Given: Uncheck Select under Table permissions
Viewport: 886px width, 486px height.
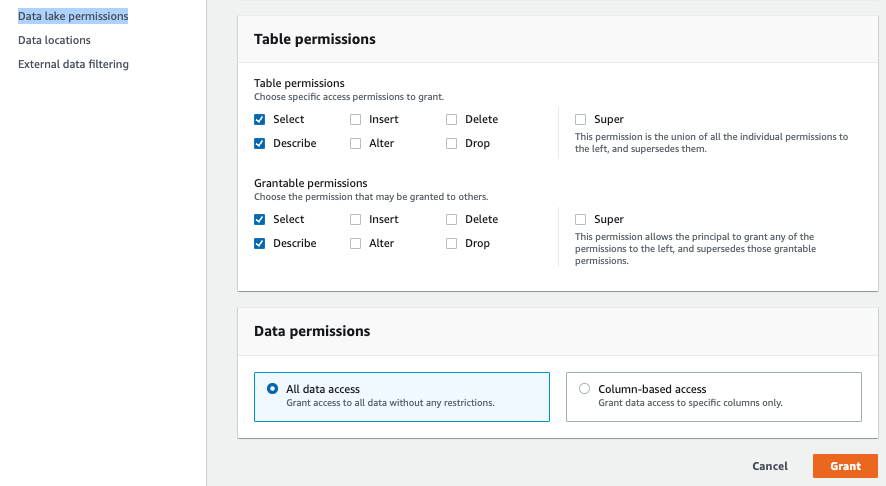Looking at the screenshot, I should coord(260,119).
